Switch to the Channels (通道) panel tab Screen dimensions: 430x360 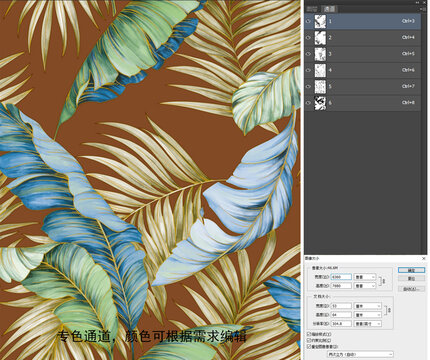click(x=330, y=9)
